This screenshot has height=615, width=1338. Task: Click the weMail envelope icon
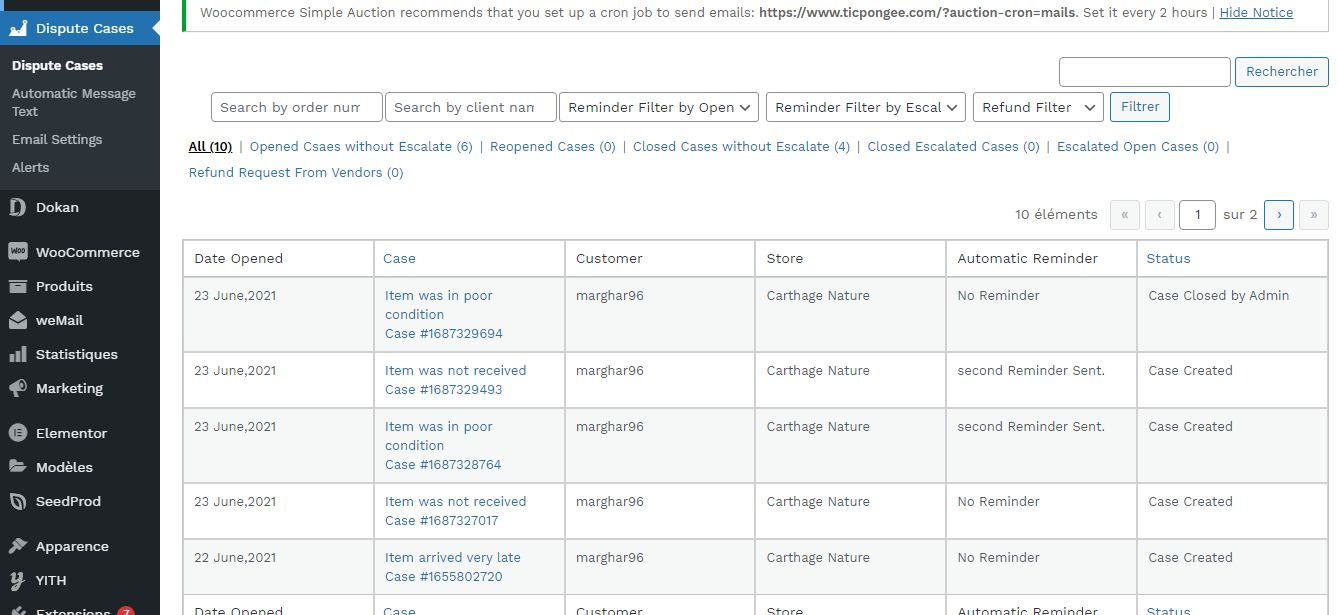(17, 320)
